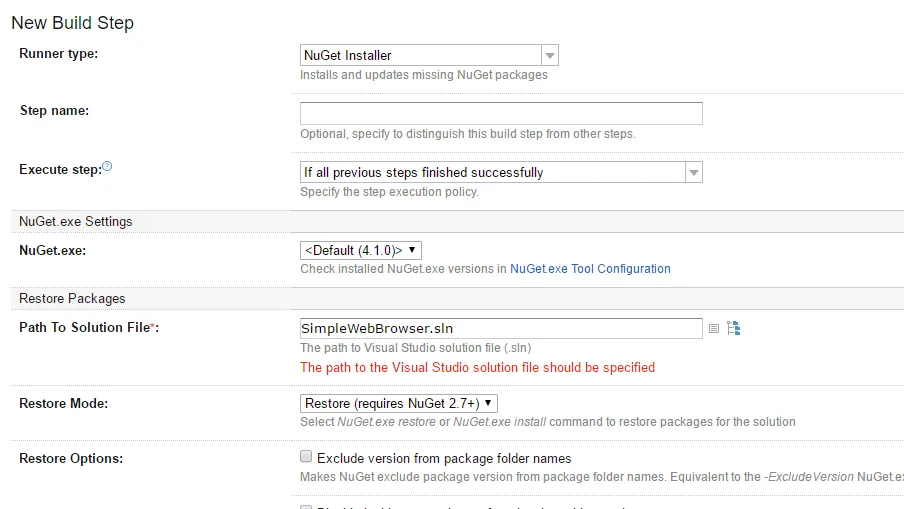Image resolution: width=904 pixels, height=509 pixels.
Task: Select the NuGet Installer runner type field
Action: point(429,55)
